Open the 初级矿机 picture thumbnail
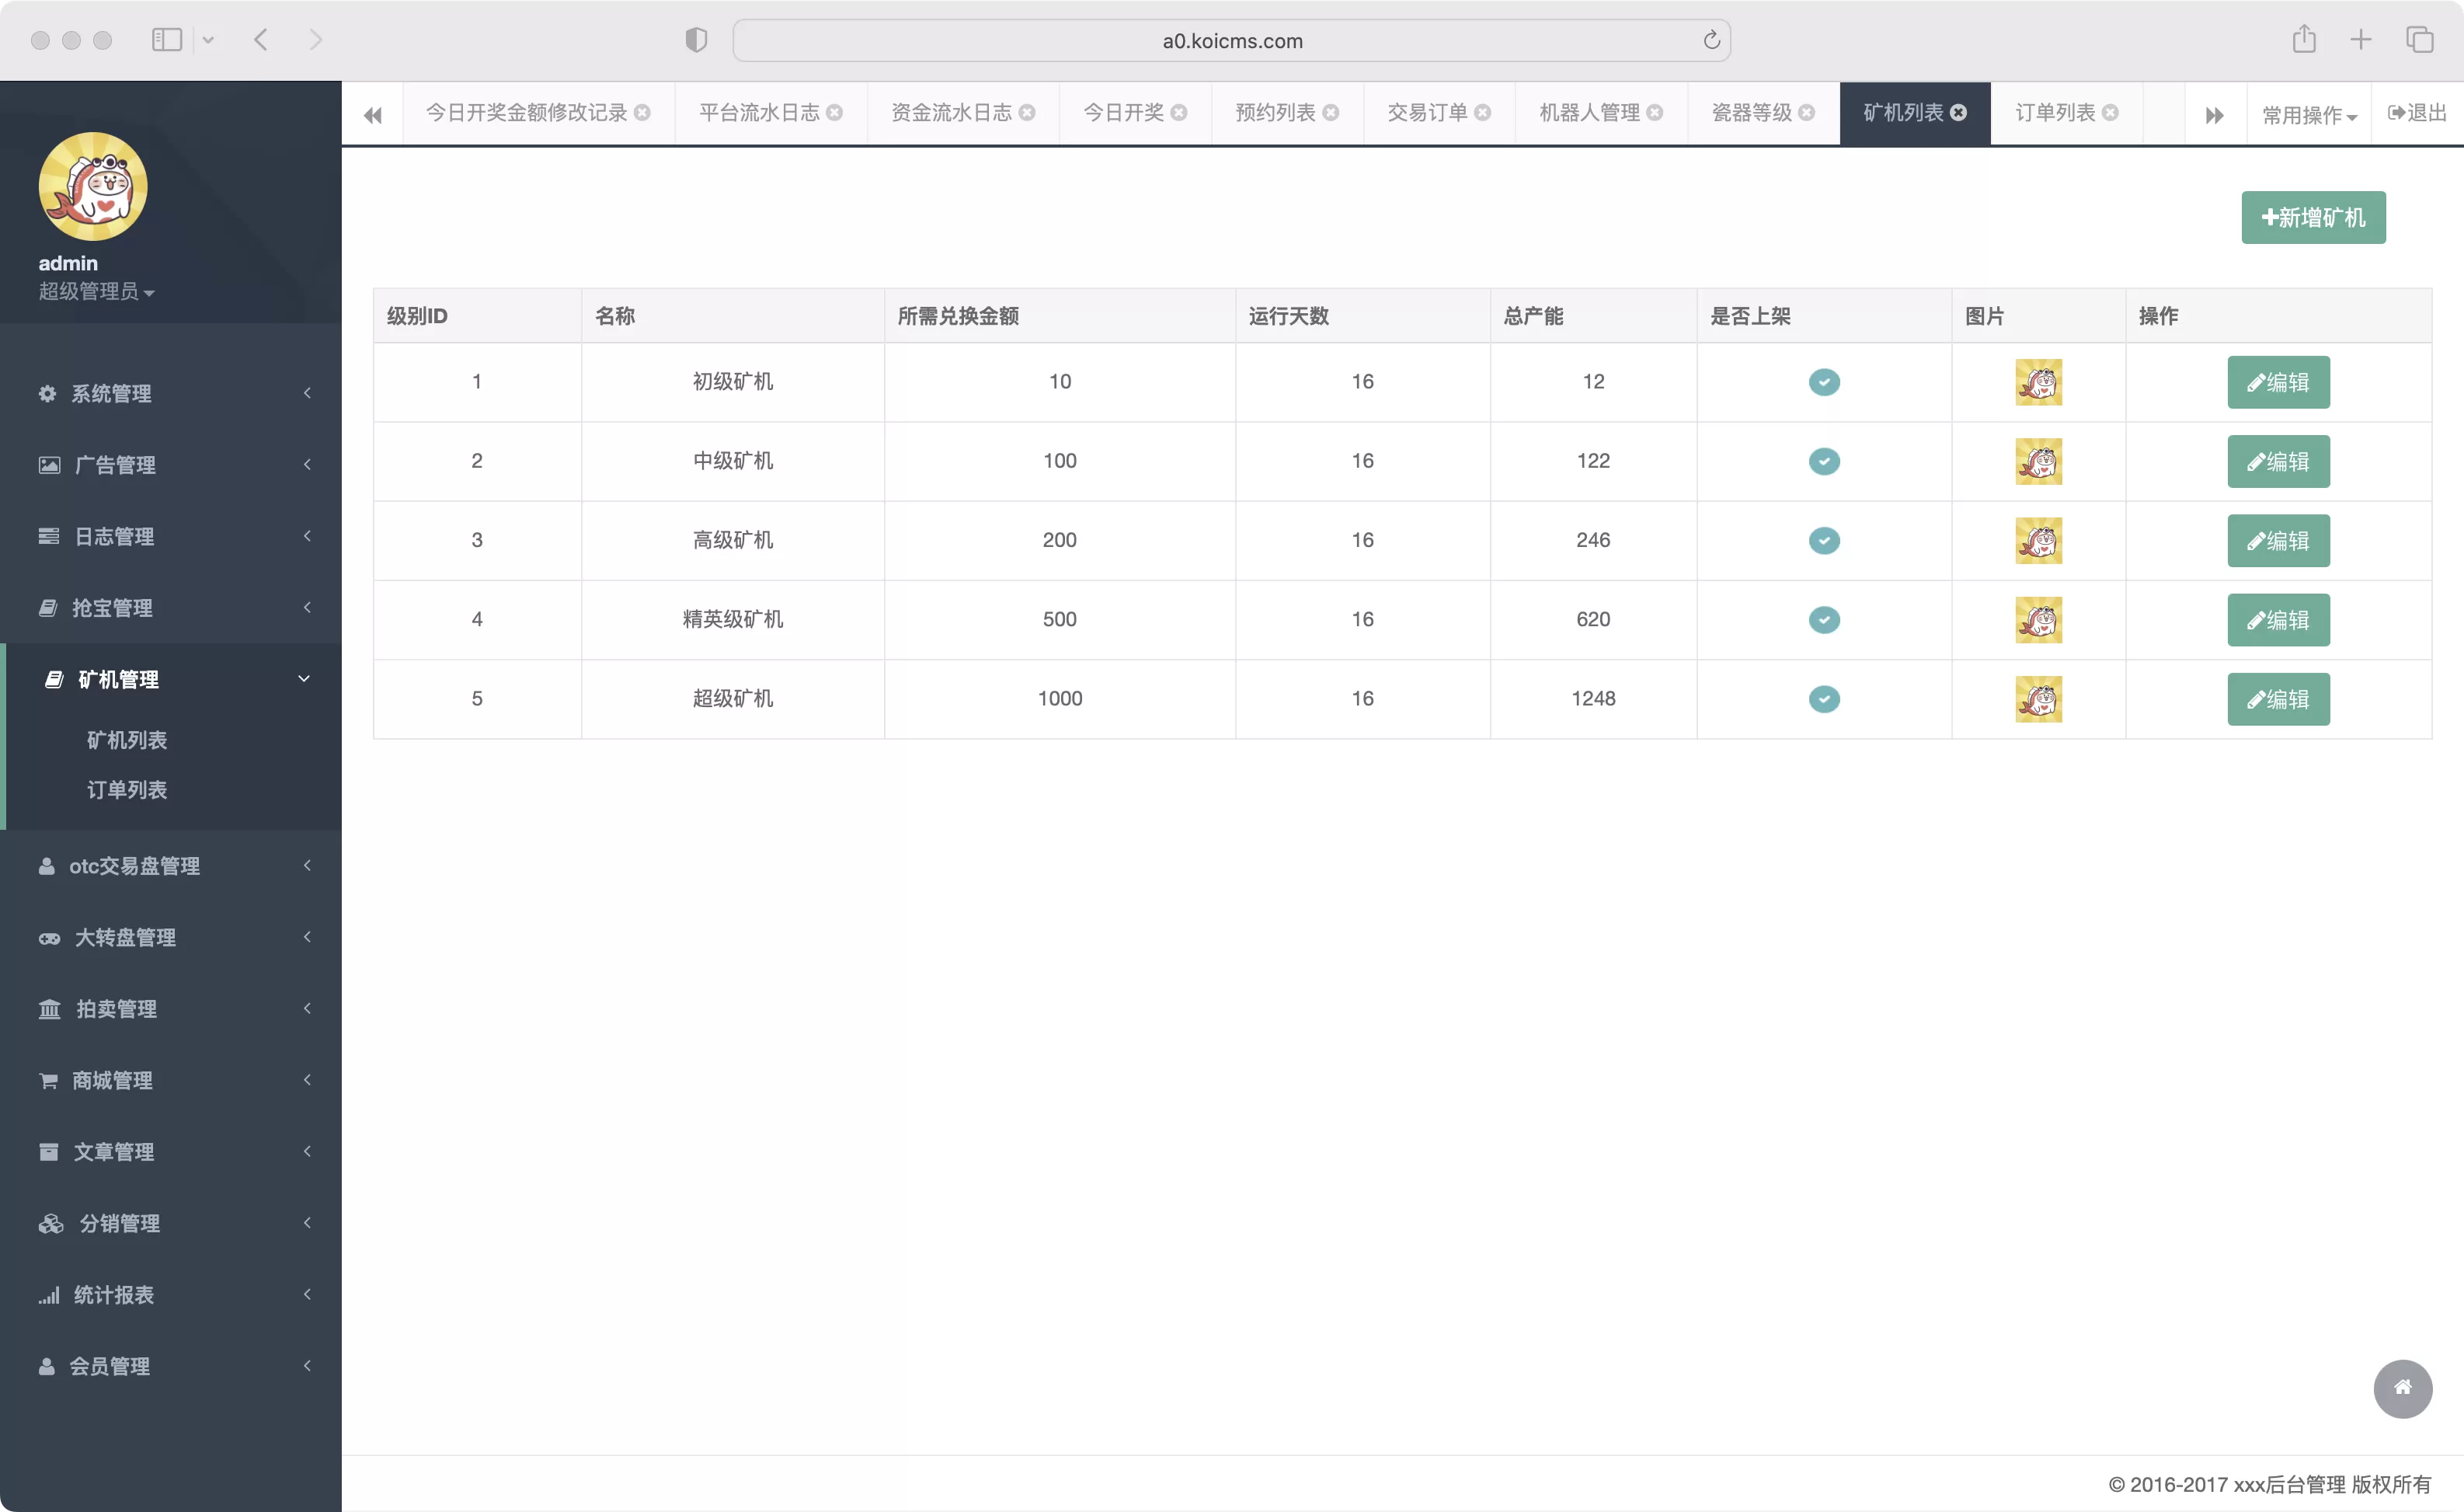This screenshot has width=2464, height=1512. [x=2038, y=382]
